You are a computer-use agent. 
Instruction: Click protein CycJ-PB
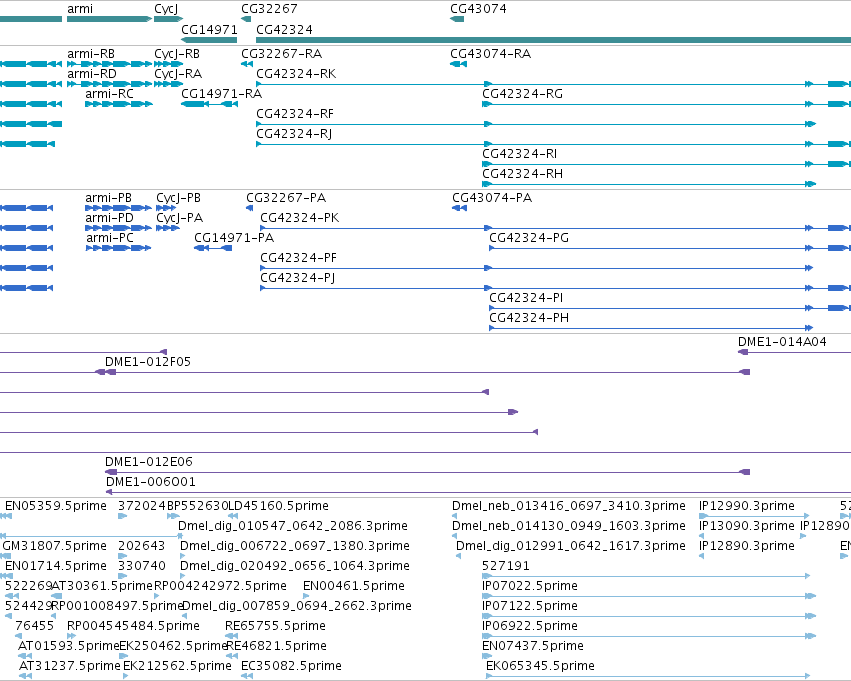179,199
